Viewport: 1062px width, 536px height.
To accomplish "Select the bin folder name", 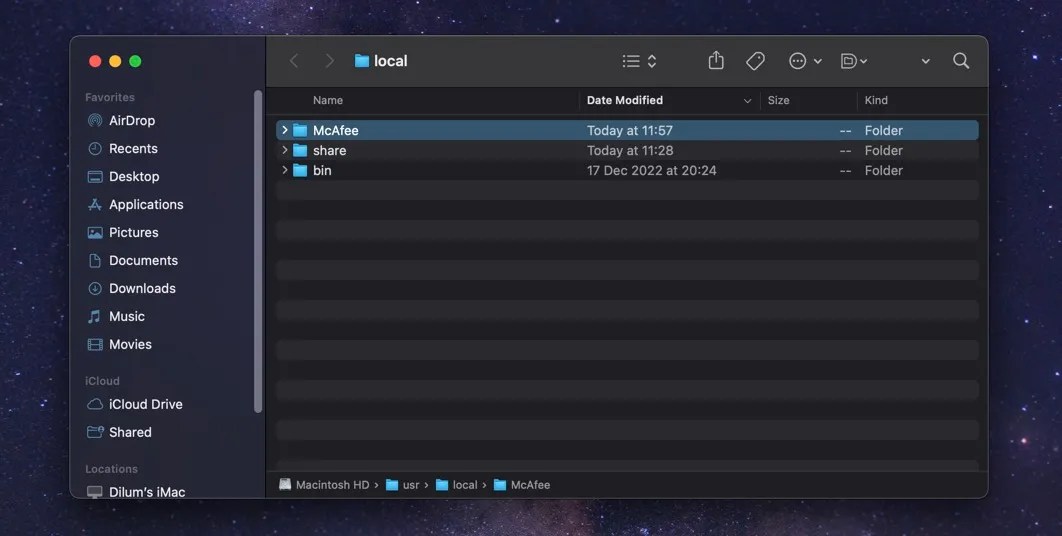I will (322, 170).
